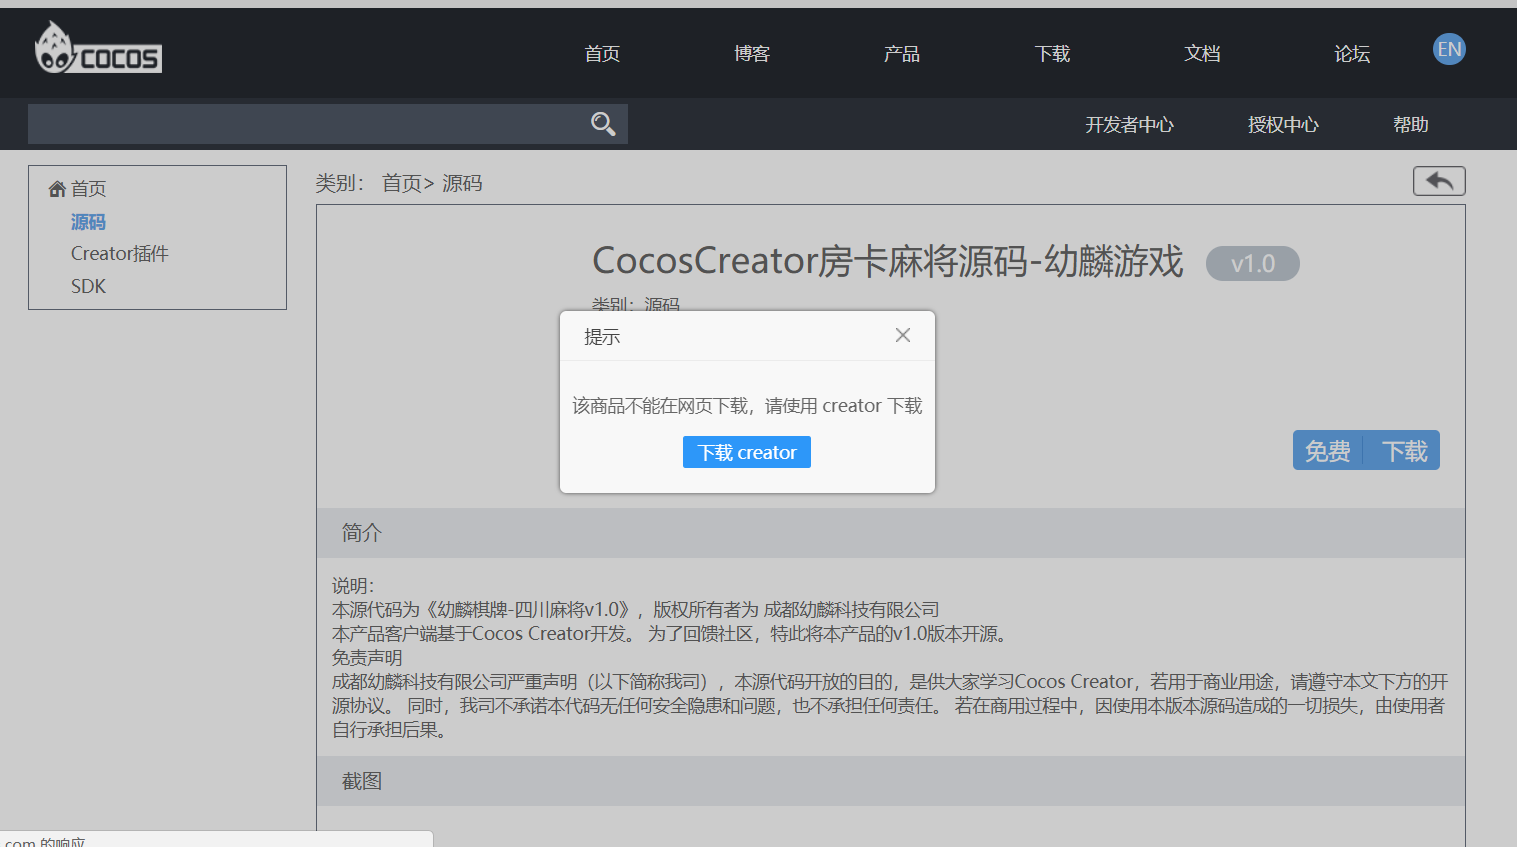Viewport: 1517px width, 847px height.
Task: Click the Cocos logo
Action: [x=98, y=48]
